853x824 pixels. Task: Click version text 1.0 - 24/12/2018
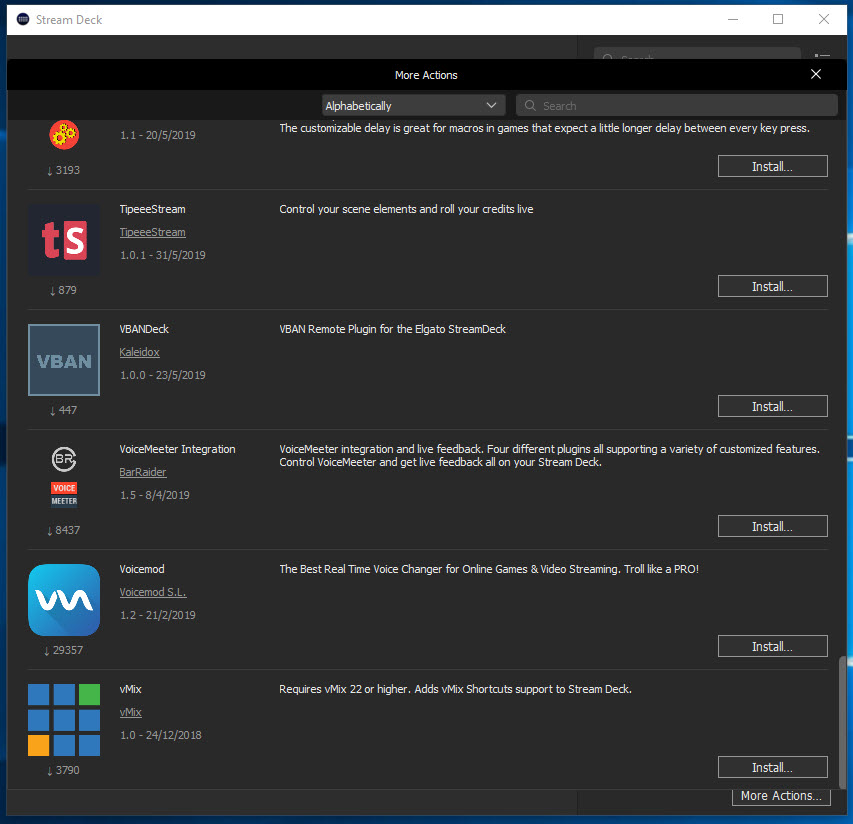pyautogui.click(x=160, y=735)
